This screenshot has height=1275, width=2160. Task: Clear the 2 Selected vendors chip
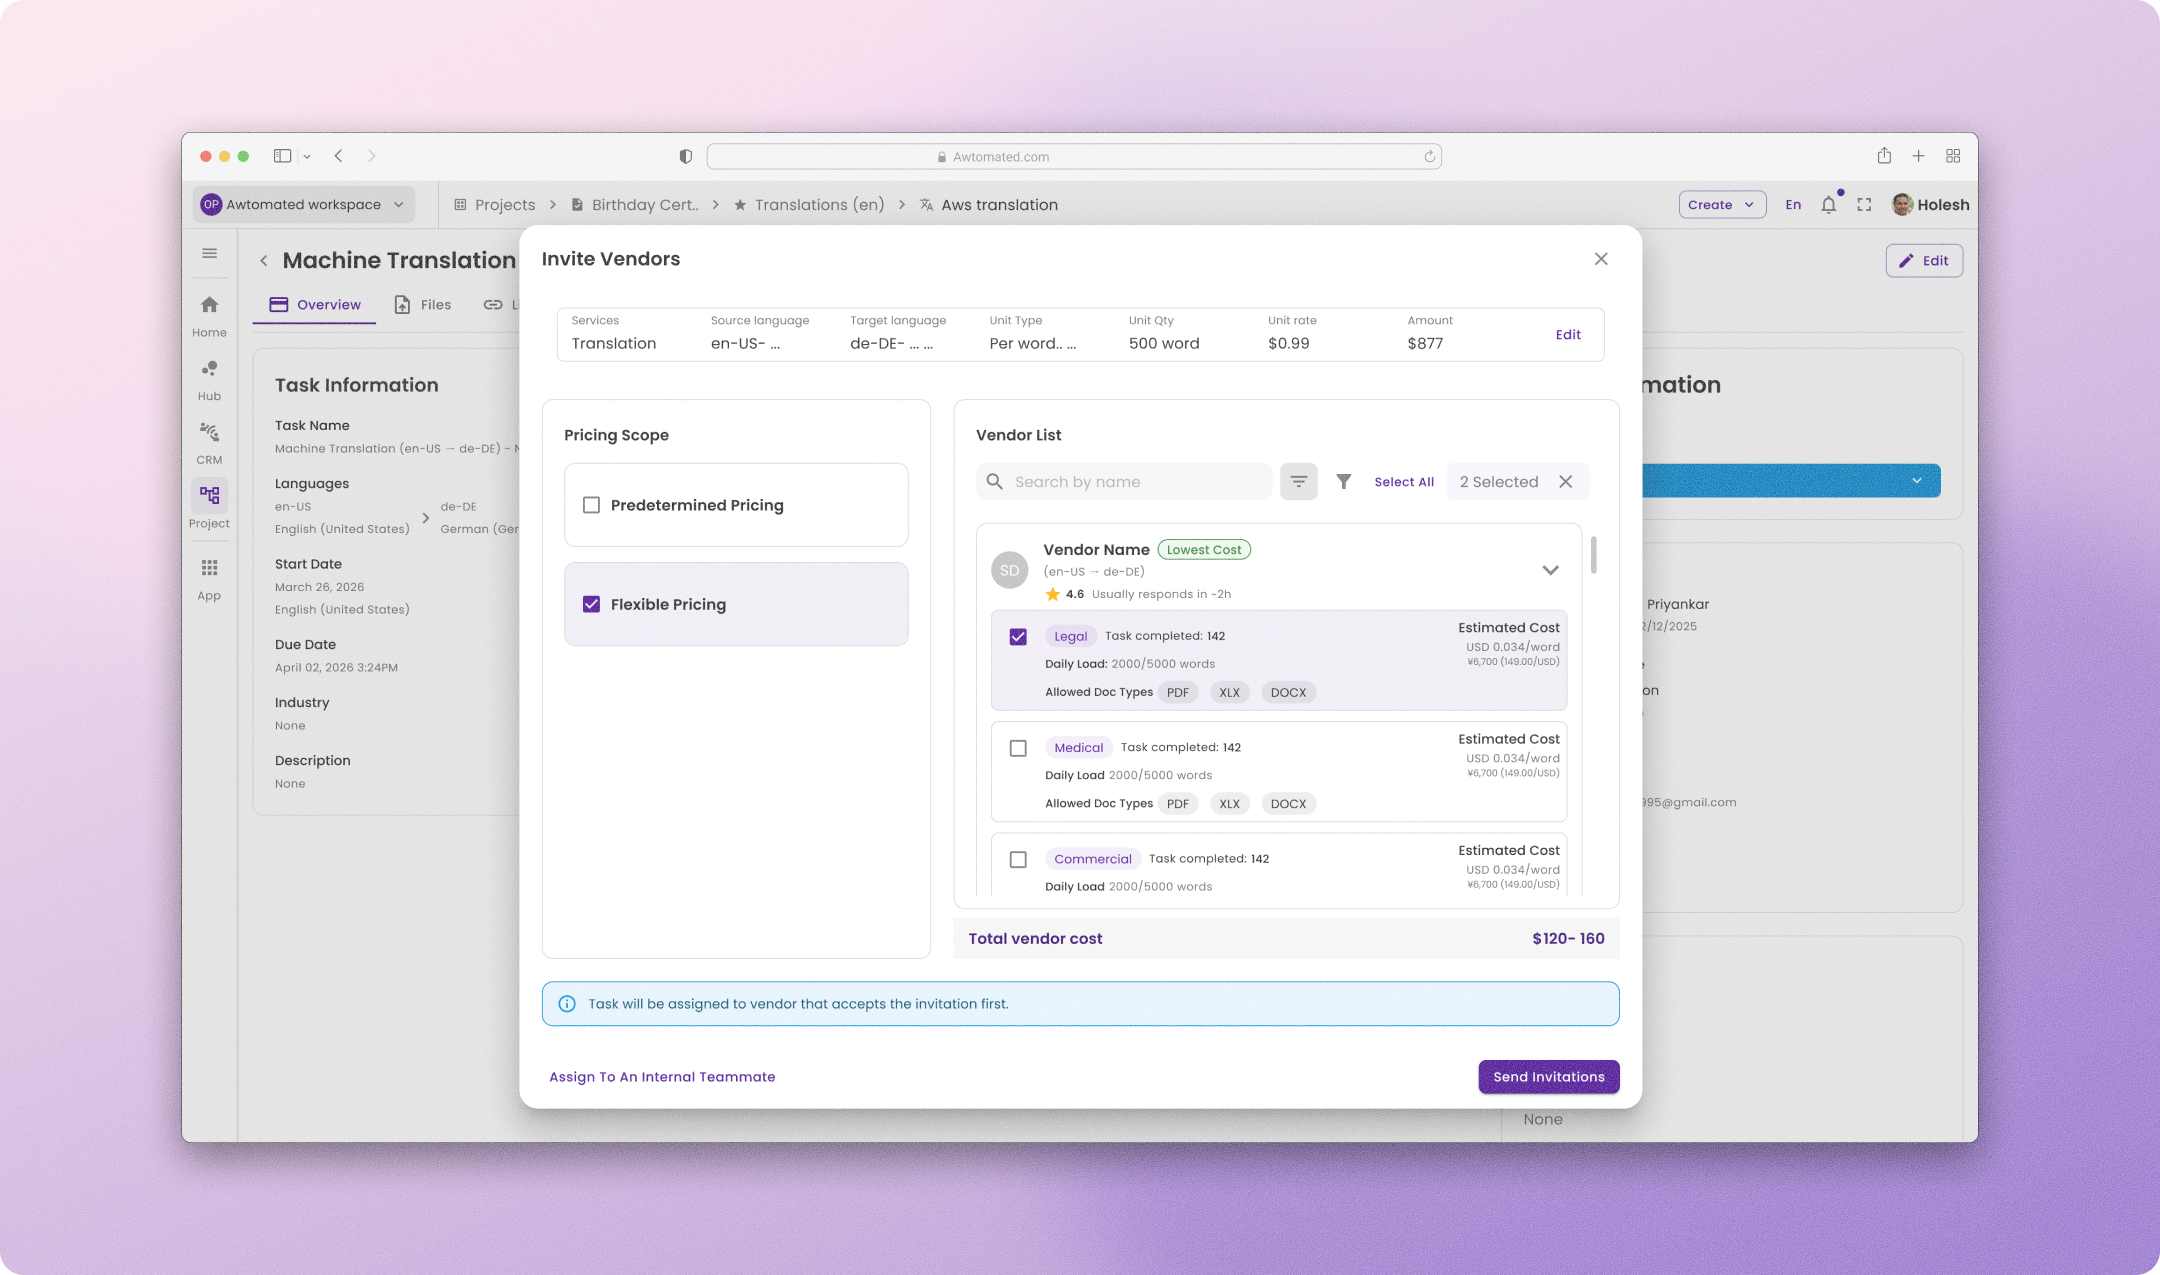point(1566,482)
